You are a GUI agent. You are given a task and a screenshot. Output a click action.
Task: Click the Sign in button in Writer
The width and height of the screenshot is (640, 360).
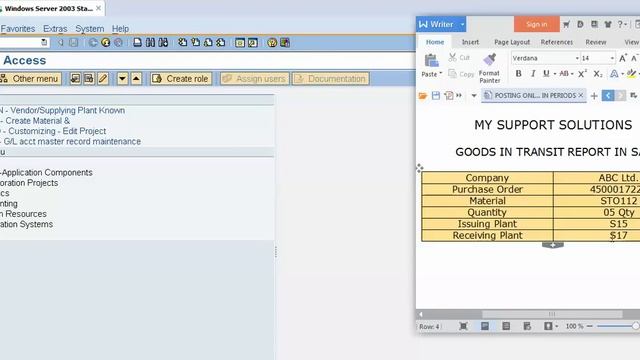click(537, 24)
